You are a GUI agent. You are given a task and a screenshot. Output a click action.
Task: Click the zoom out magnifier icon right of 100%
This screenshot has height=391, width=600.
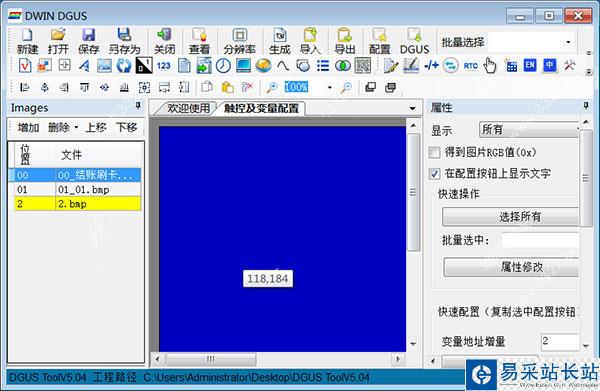click(x=346, y=88)
